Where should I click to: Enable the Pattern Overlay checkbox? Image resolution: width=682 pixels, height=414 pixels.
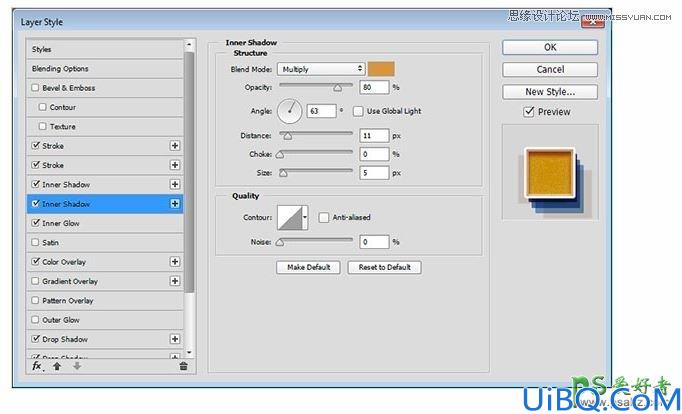[x=35, y=300]
